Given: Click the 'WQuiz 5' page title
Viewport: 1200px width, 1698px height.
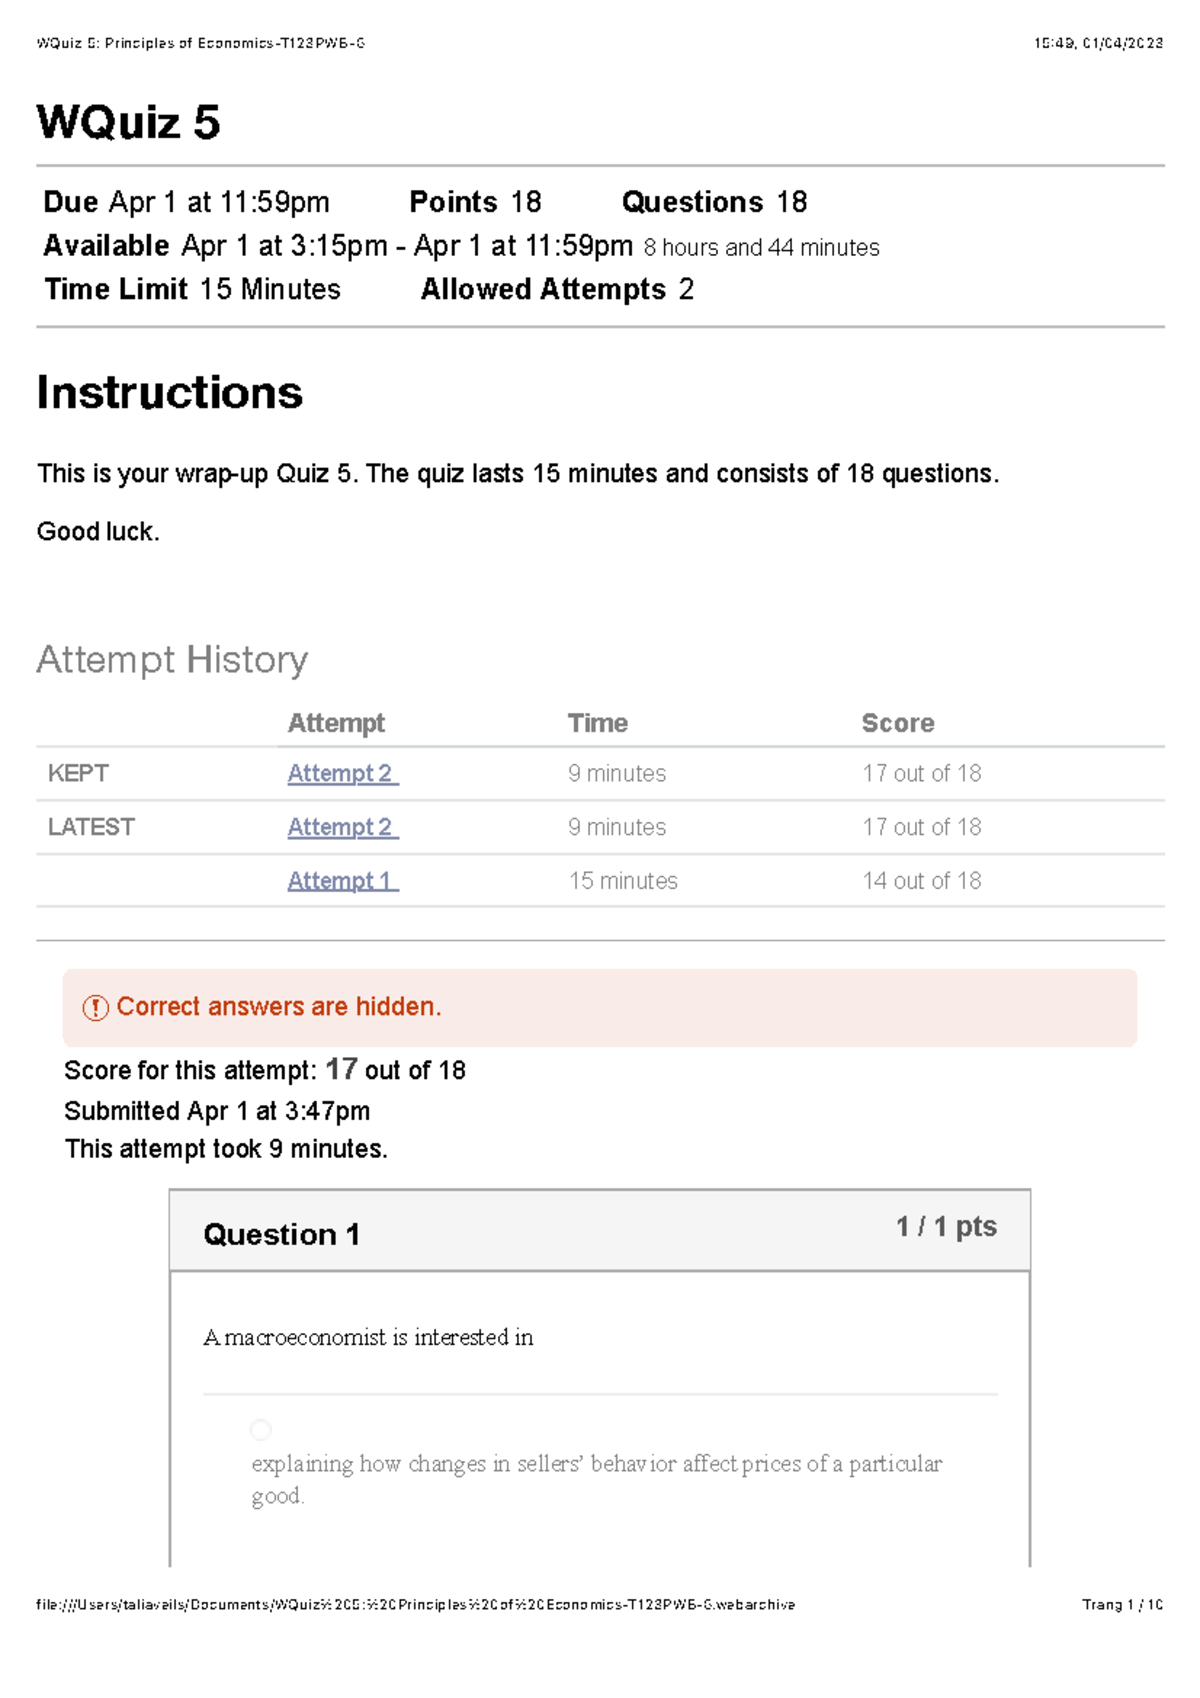Looking at the screenshot, I should pyautogui.click(x=128, y=123).
